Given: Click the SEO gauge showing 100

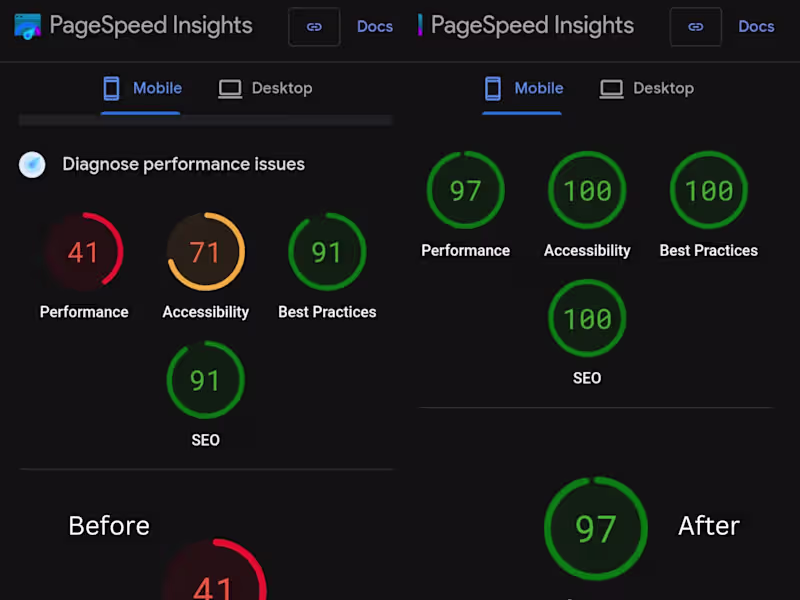Looking at the screenshot, I should coord(587,318).
